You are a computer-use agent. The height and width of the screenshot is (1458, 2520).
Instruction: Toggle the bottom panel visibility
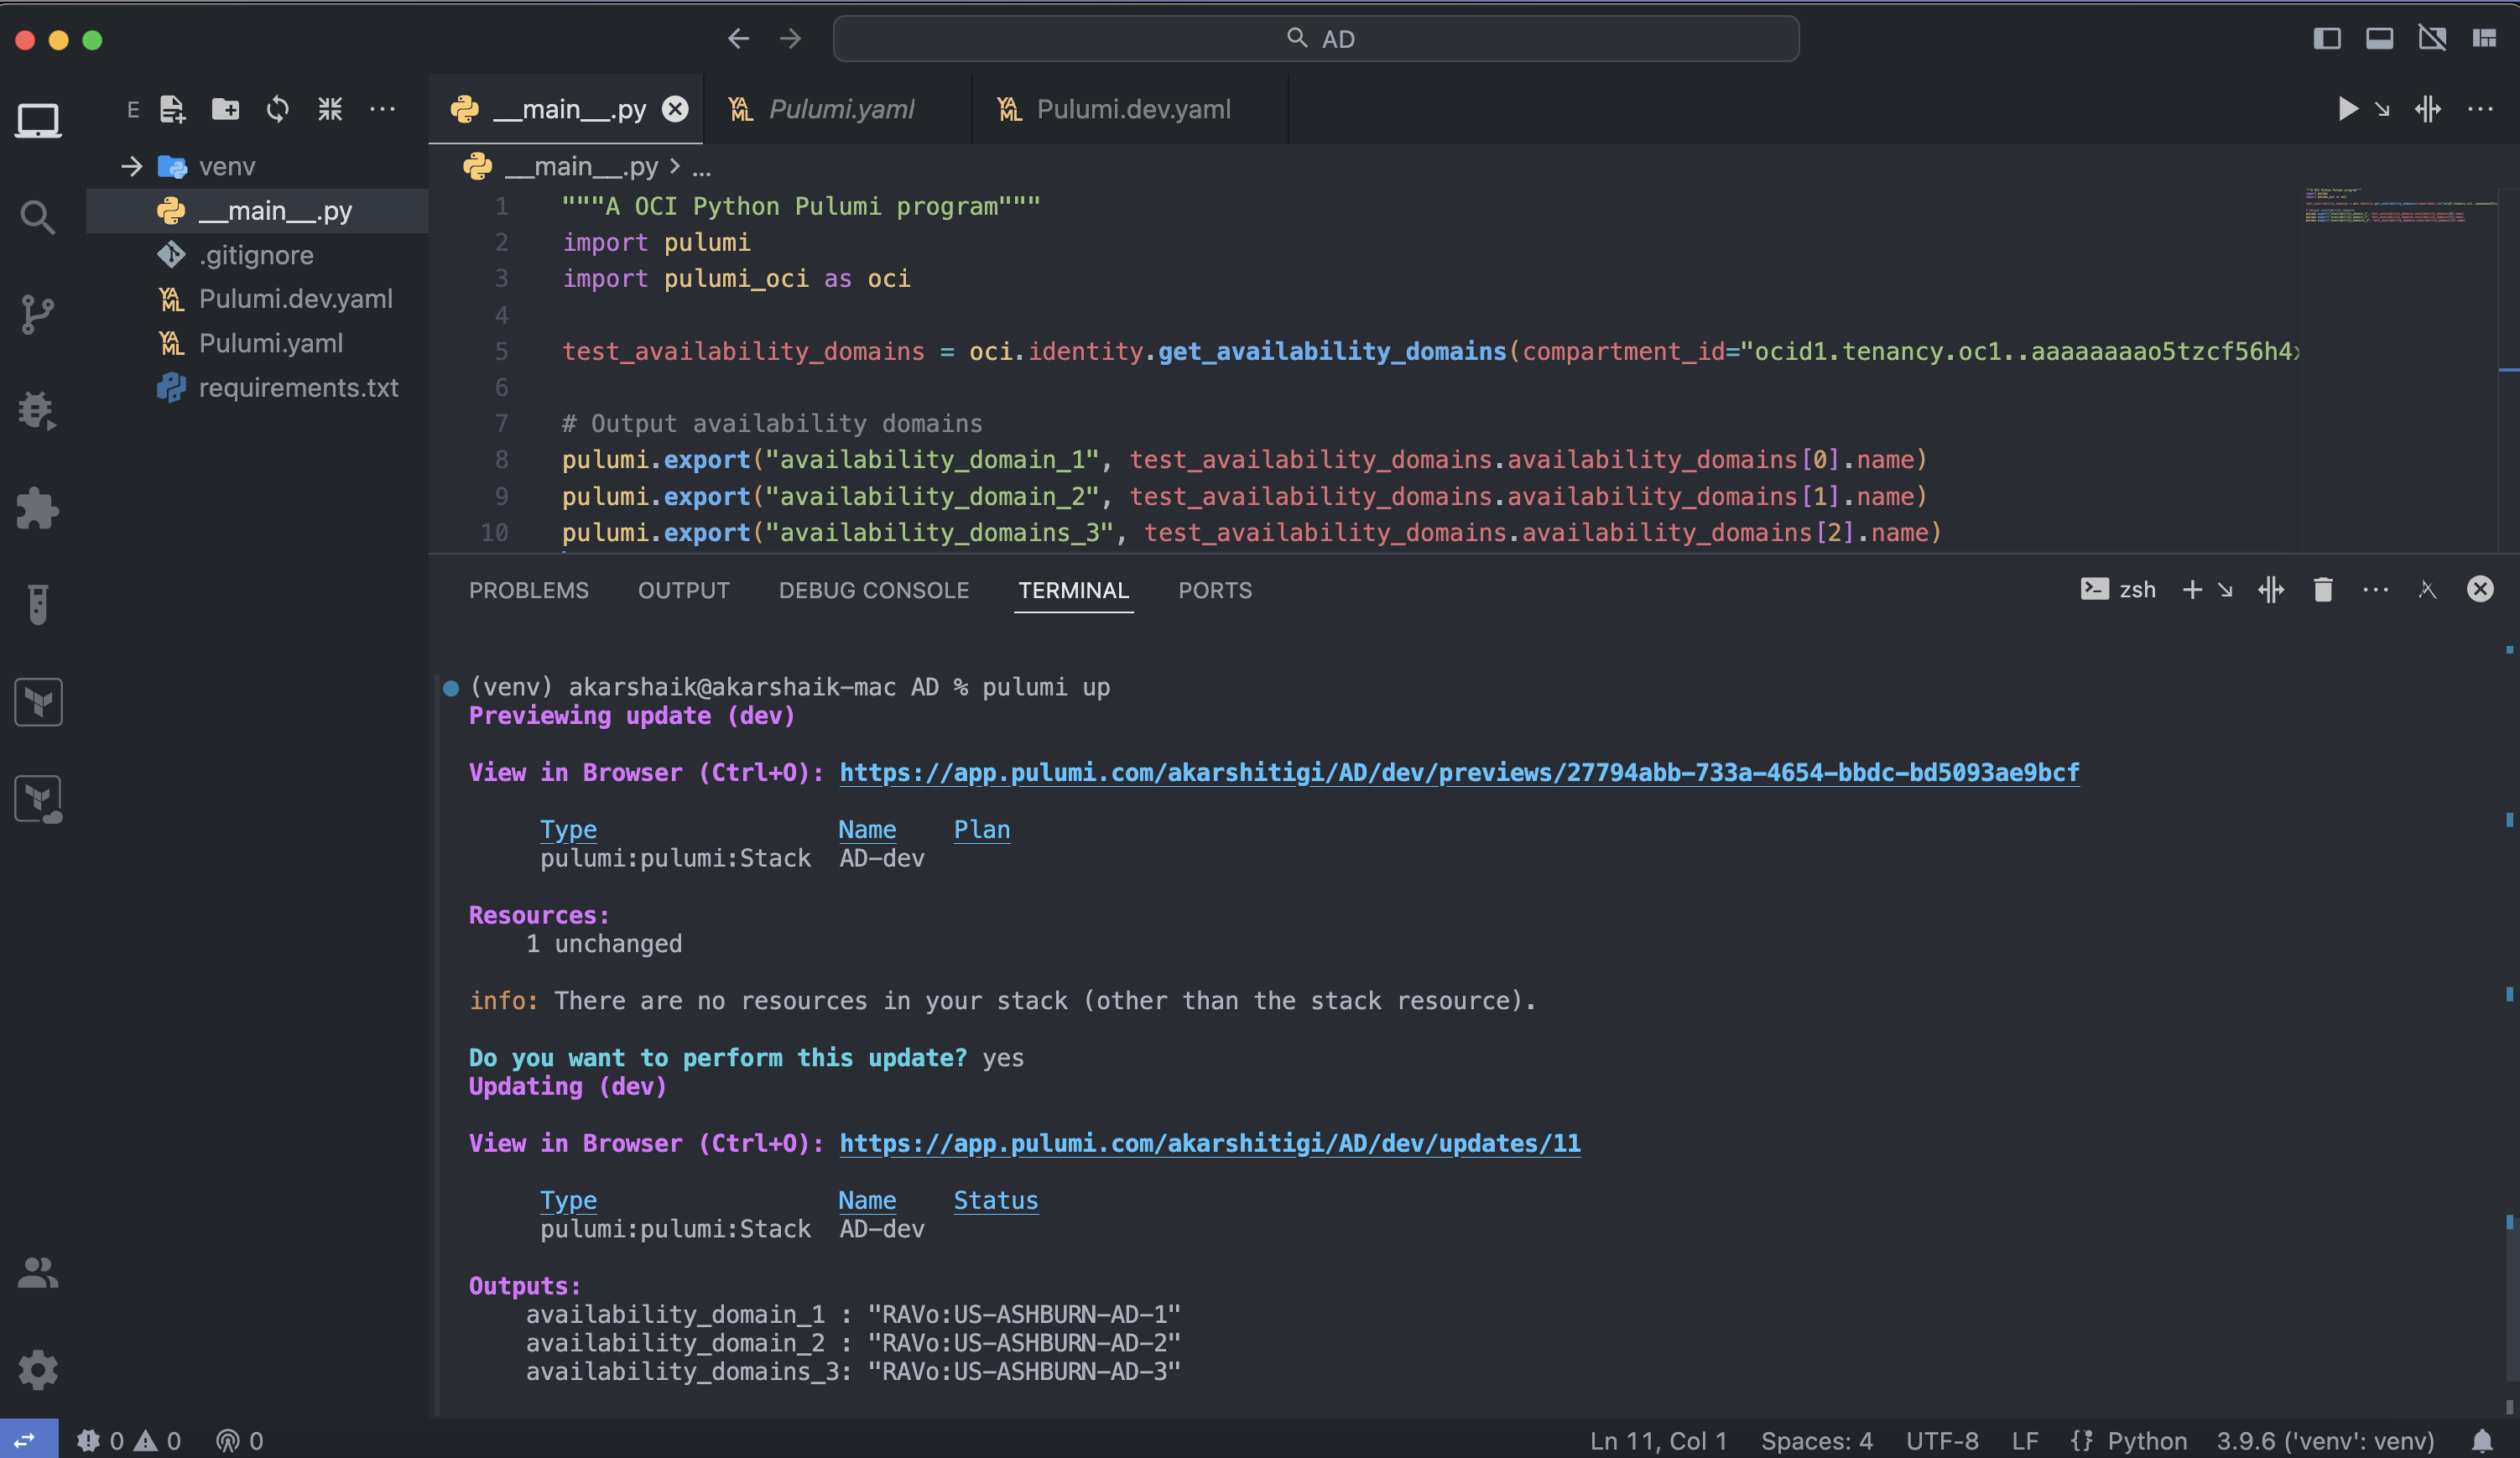(x=2380, y=38)
